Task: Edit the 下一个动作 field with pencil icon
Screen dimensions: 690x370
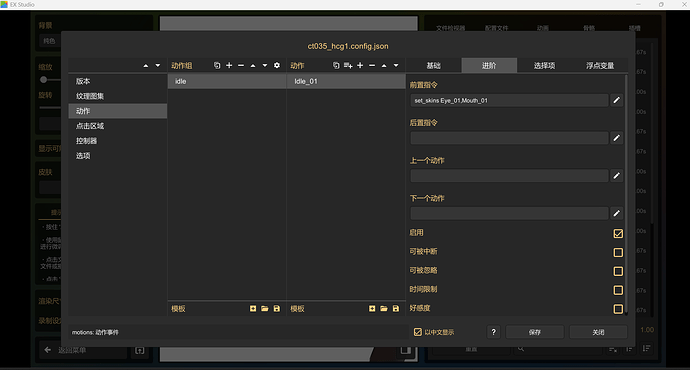Action: (617, 213)
